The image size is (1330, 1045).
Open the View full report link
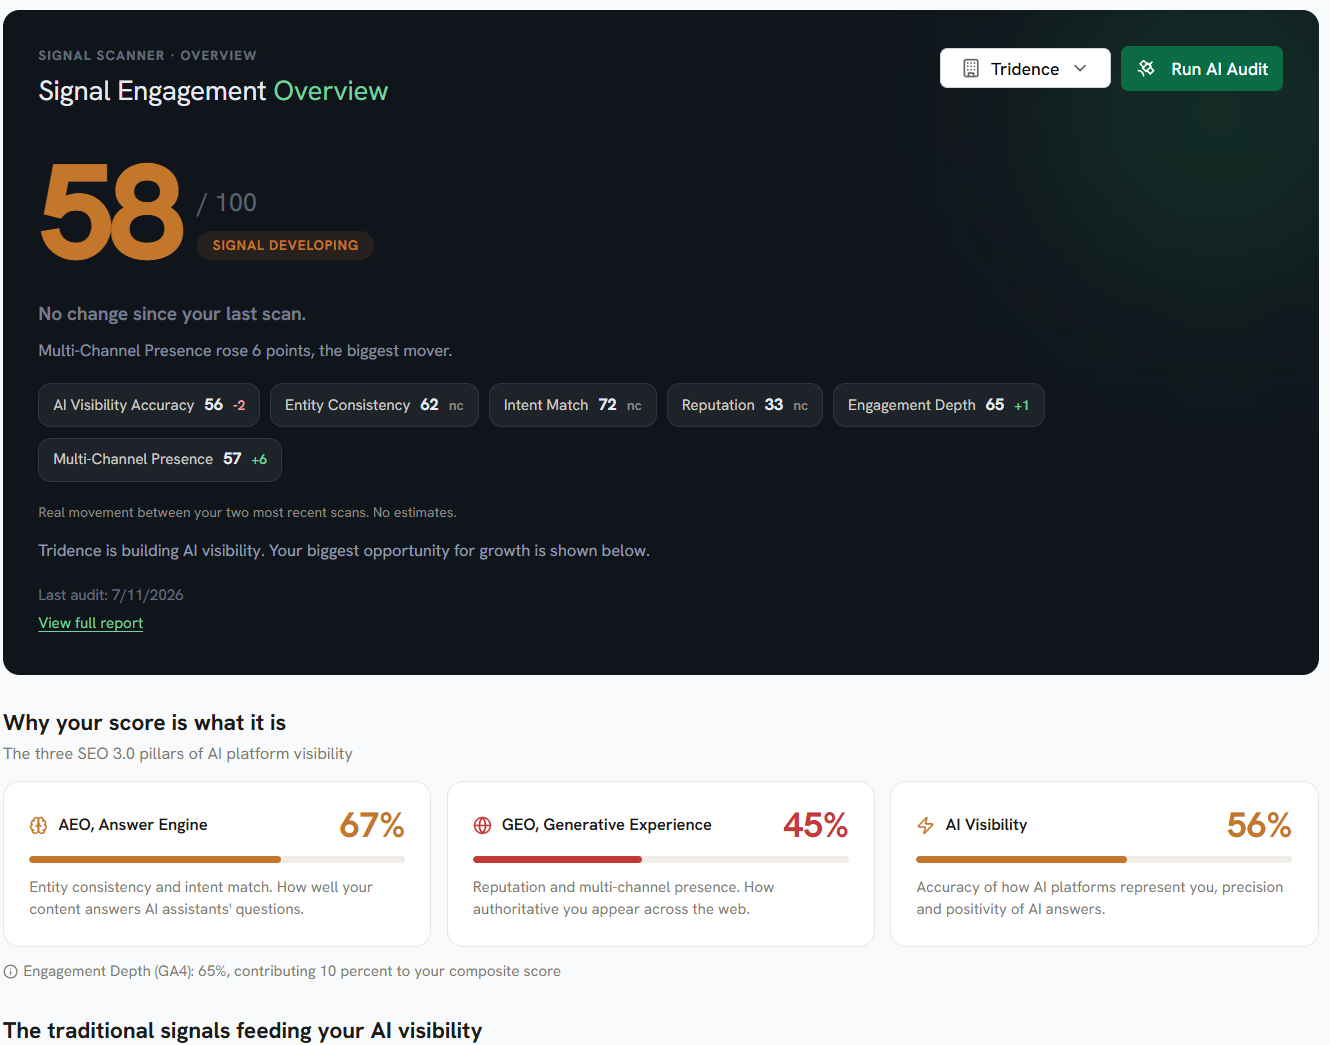[x=91, y=623]
